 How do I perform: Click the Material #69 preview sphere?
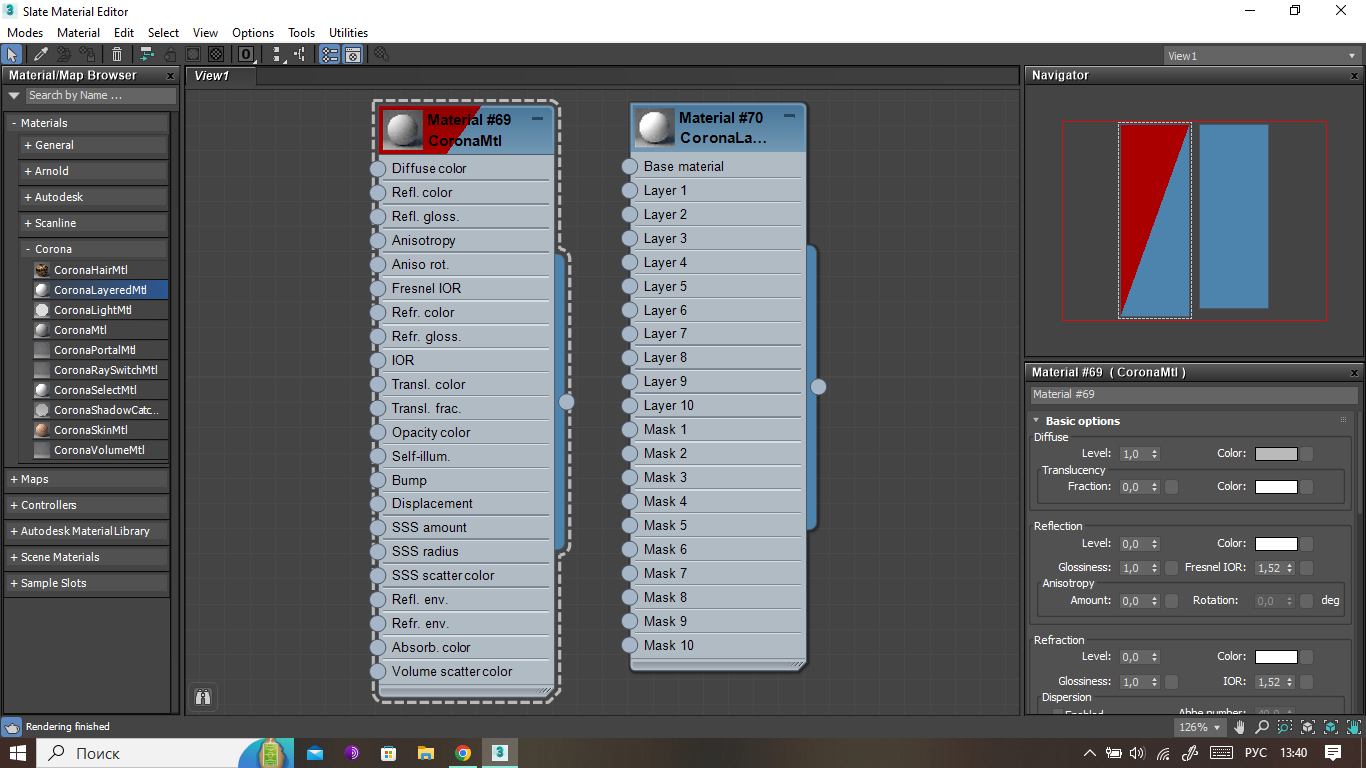coord(404,130)
